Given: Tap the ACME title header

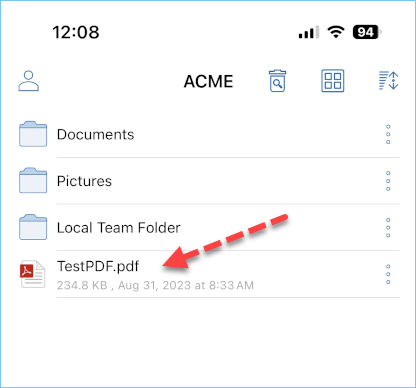Looking at the screenshot, I should click(209, 81).
